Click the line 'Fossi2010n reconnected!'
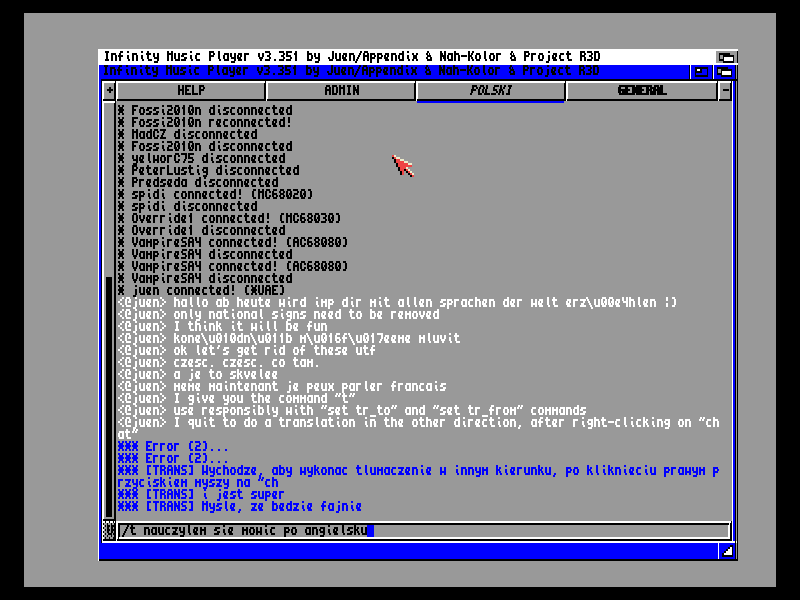The width and height of the screenshot is (800, 600). [x=205, y=122]
